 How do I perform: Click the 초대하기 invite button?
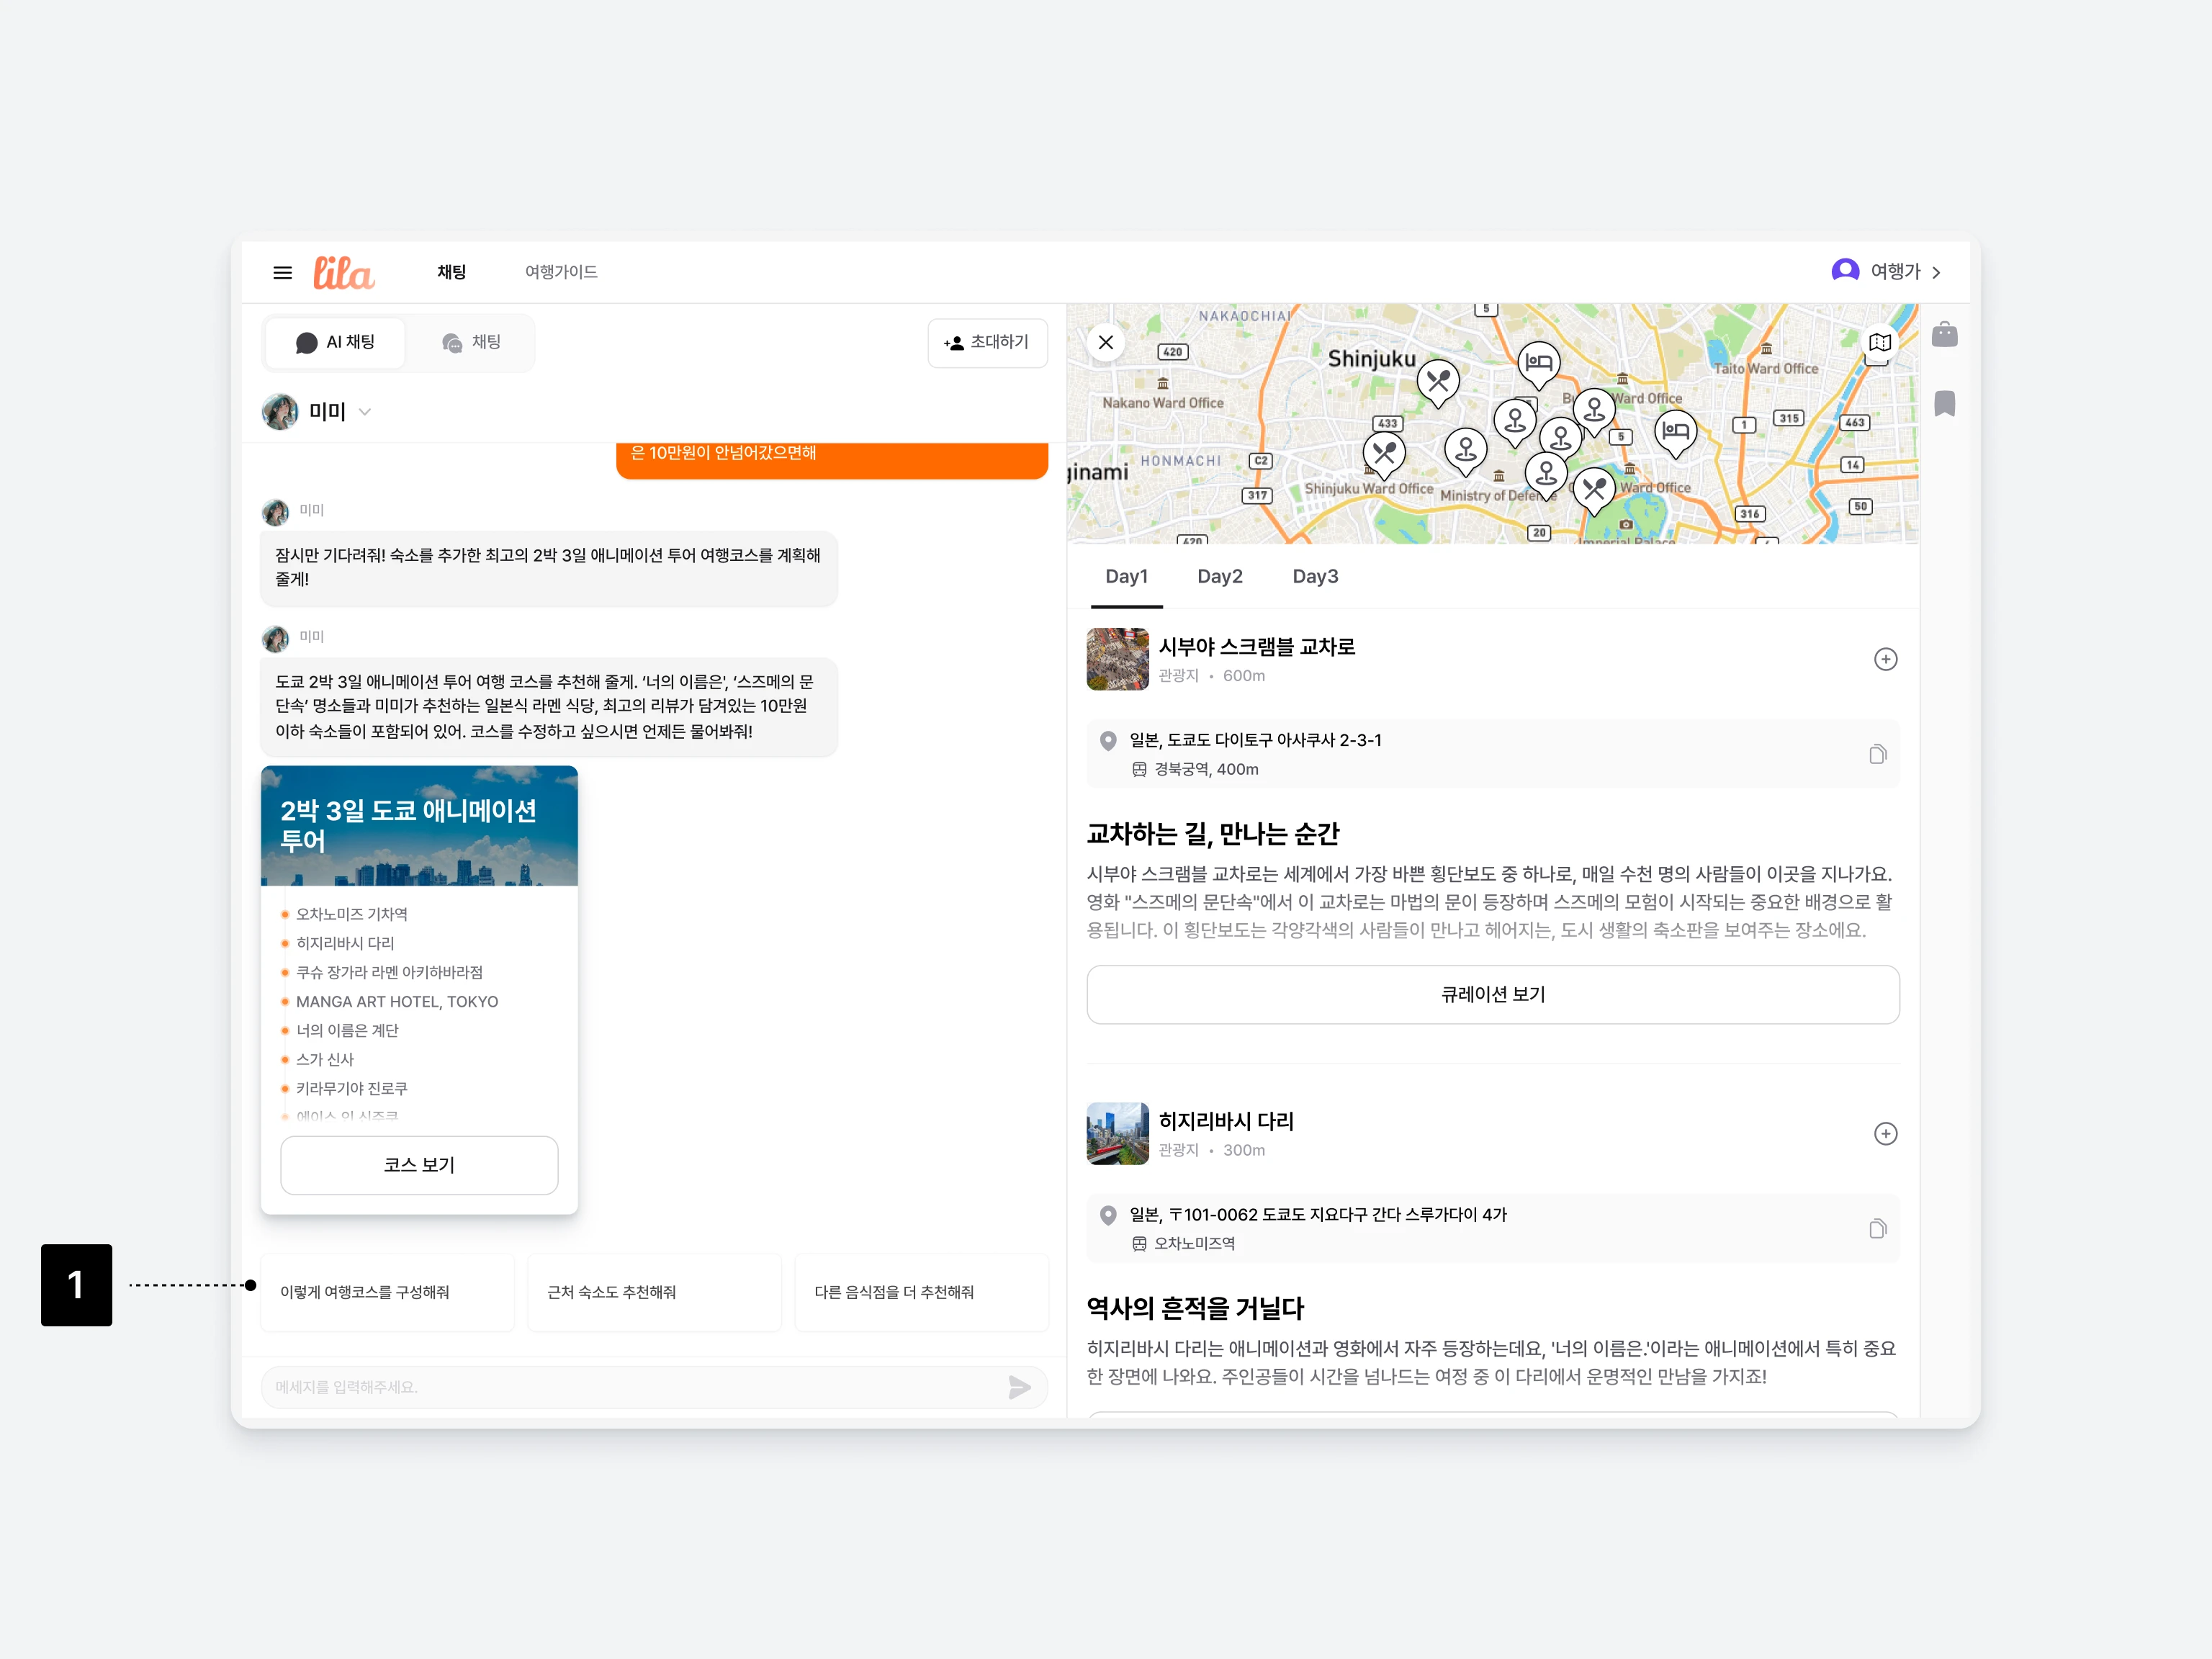coord(987,343)
